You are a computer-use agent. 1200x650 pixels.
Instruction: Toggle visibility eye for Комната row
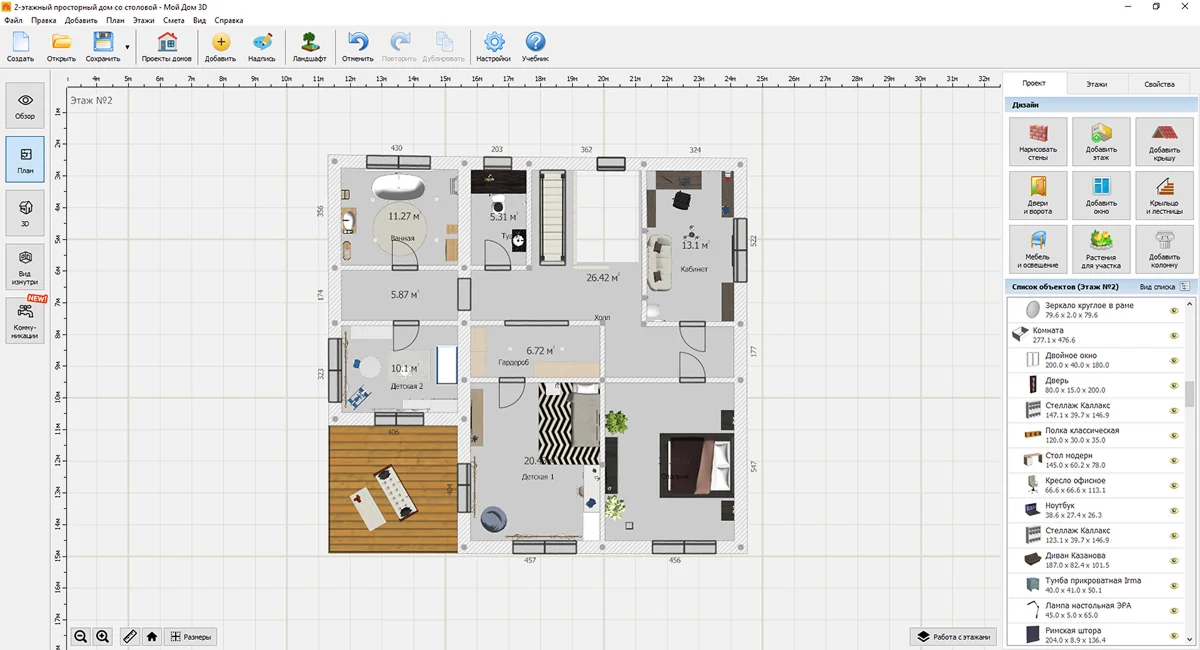1174,335
